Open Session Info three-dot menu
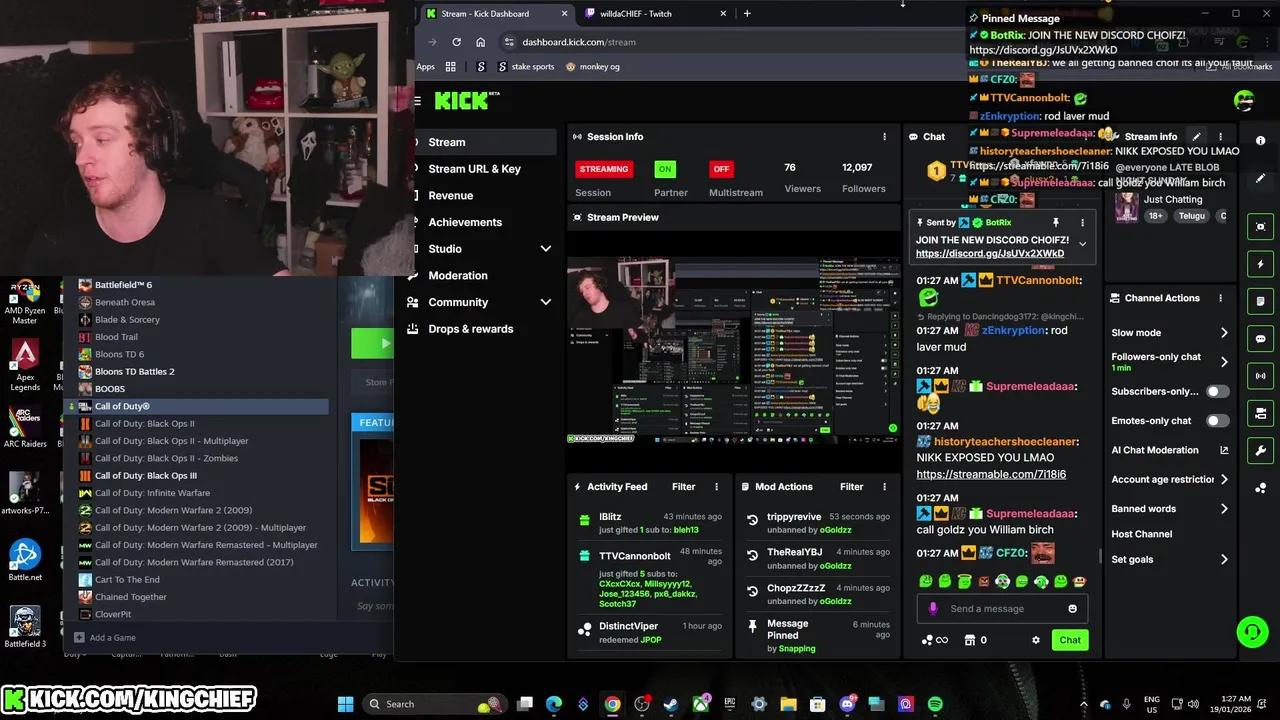The width and height of the screenshot is (1280, 720). click(x=884, y=137)
